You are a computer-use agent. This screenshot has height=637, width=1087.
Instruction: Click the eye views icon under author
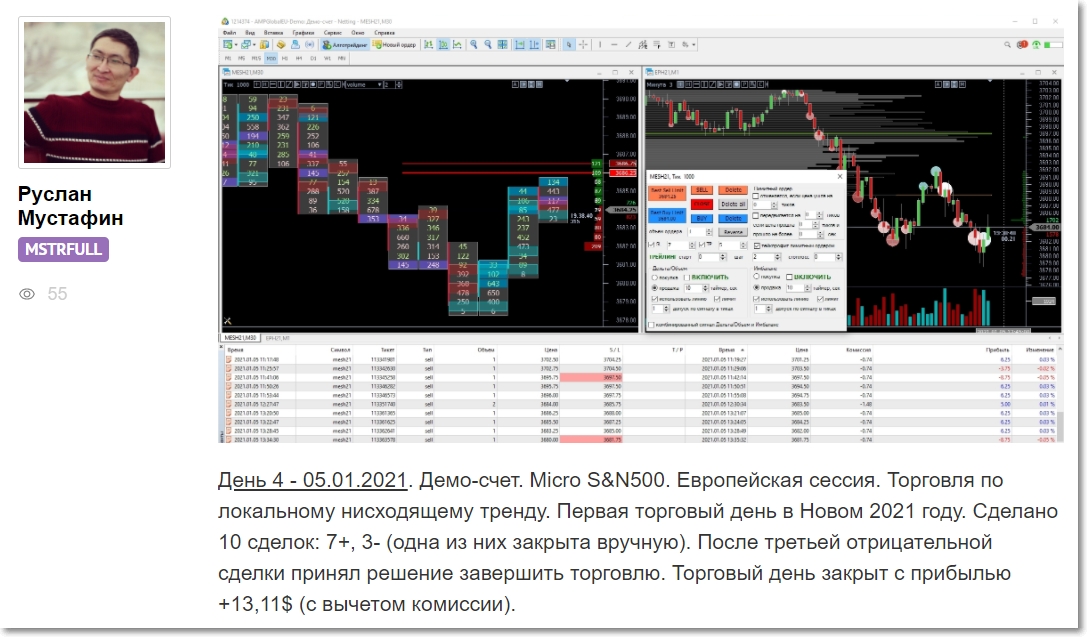pos(27,294)
